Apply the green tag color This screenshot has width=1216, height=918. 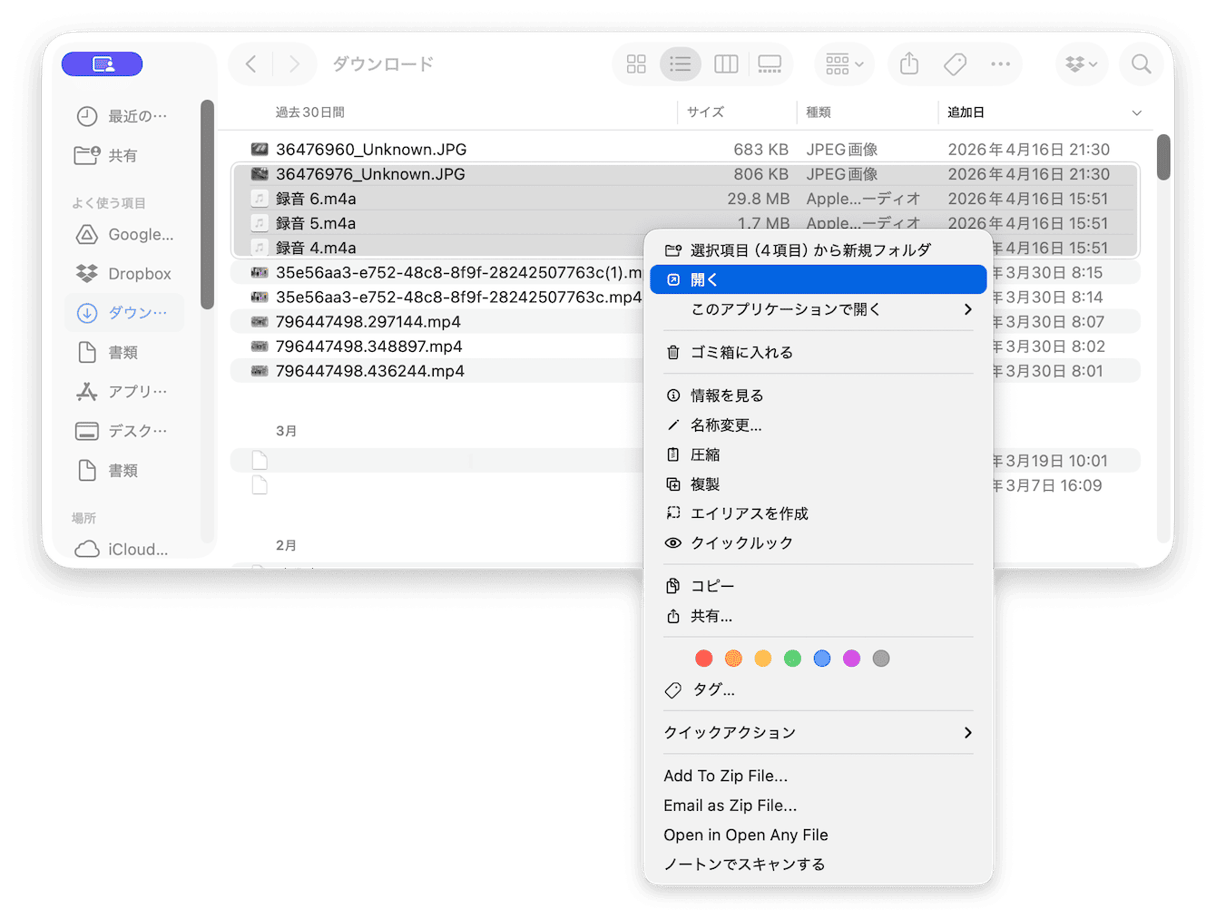(793, 658)
